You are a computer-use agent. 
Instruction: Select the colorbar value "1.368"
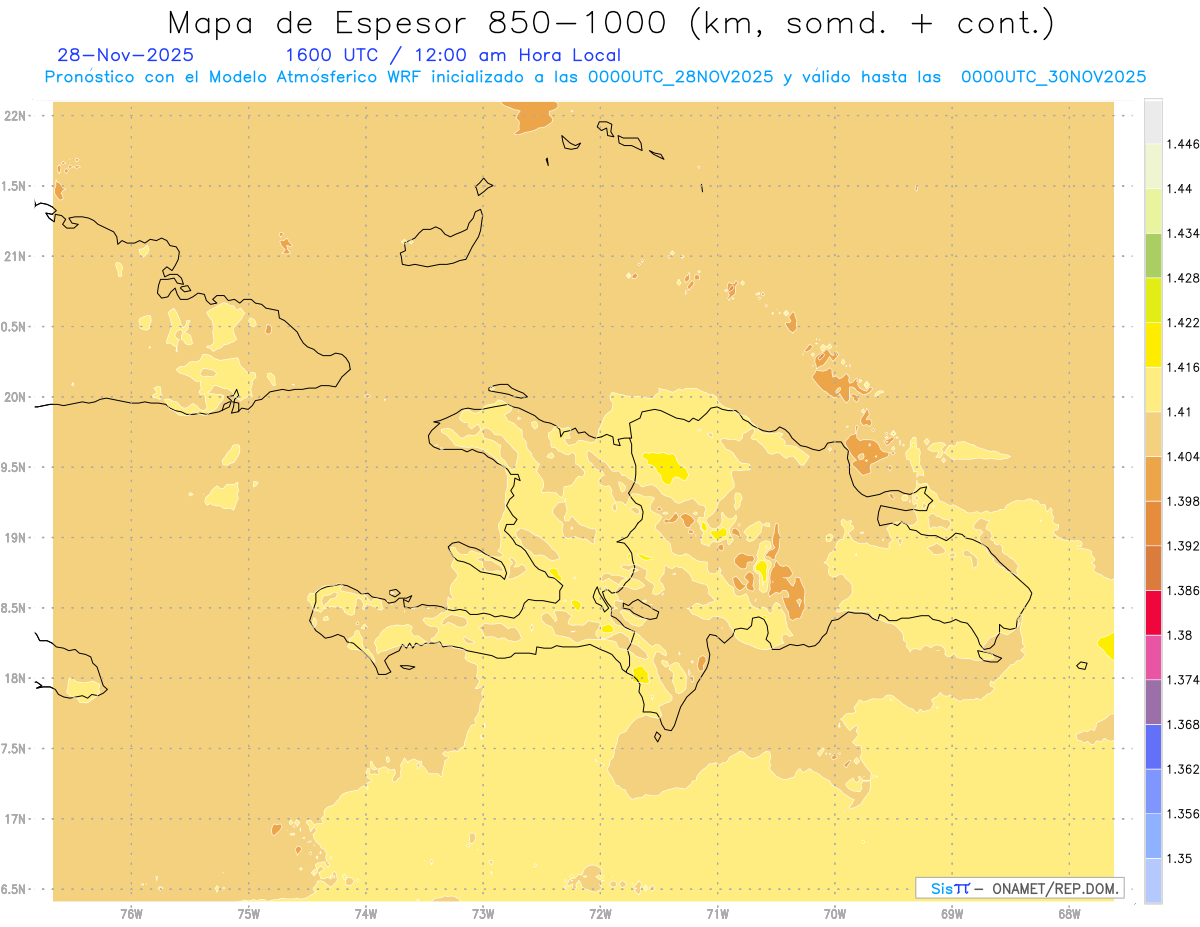tap(1183, 724)
